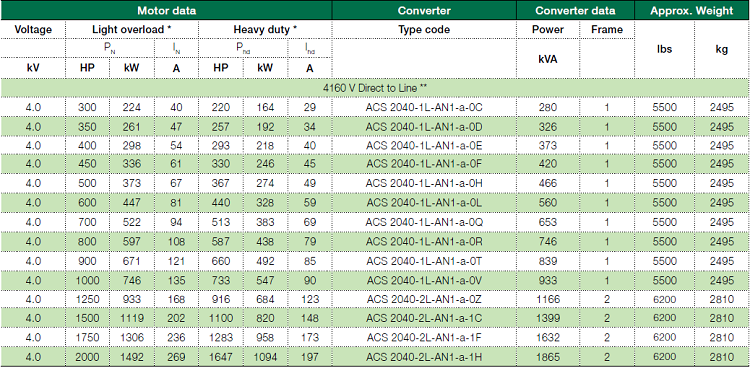
Task: Click the 916 HP heavy duty value
Action: (221, 300)
